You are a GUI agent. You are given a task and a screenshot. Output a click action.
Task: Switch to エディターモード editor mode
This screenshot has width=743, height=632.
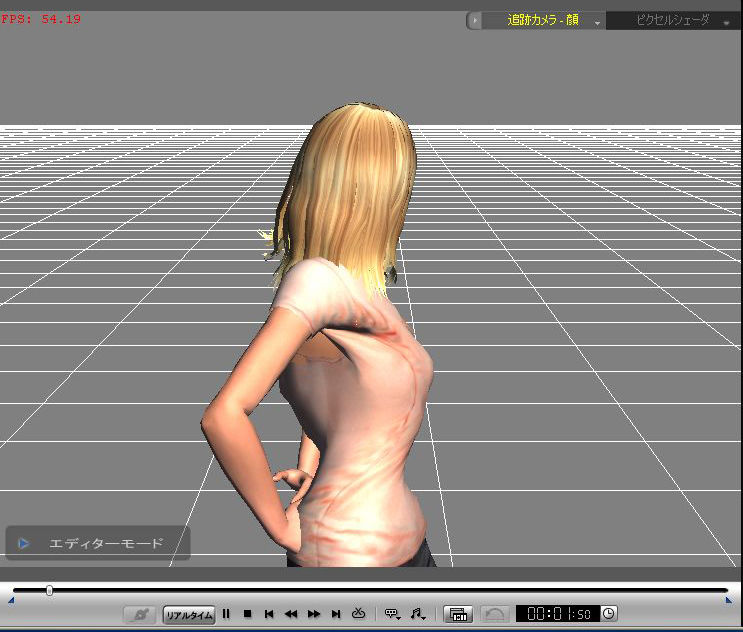[x=98, y=543]
